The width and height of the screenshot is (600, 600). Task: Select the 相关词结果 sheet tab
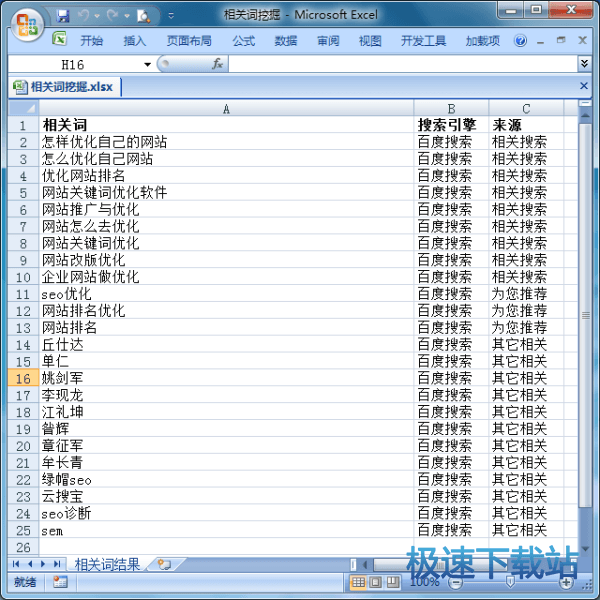click(108, 564)
